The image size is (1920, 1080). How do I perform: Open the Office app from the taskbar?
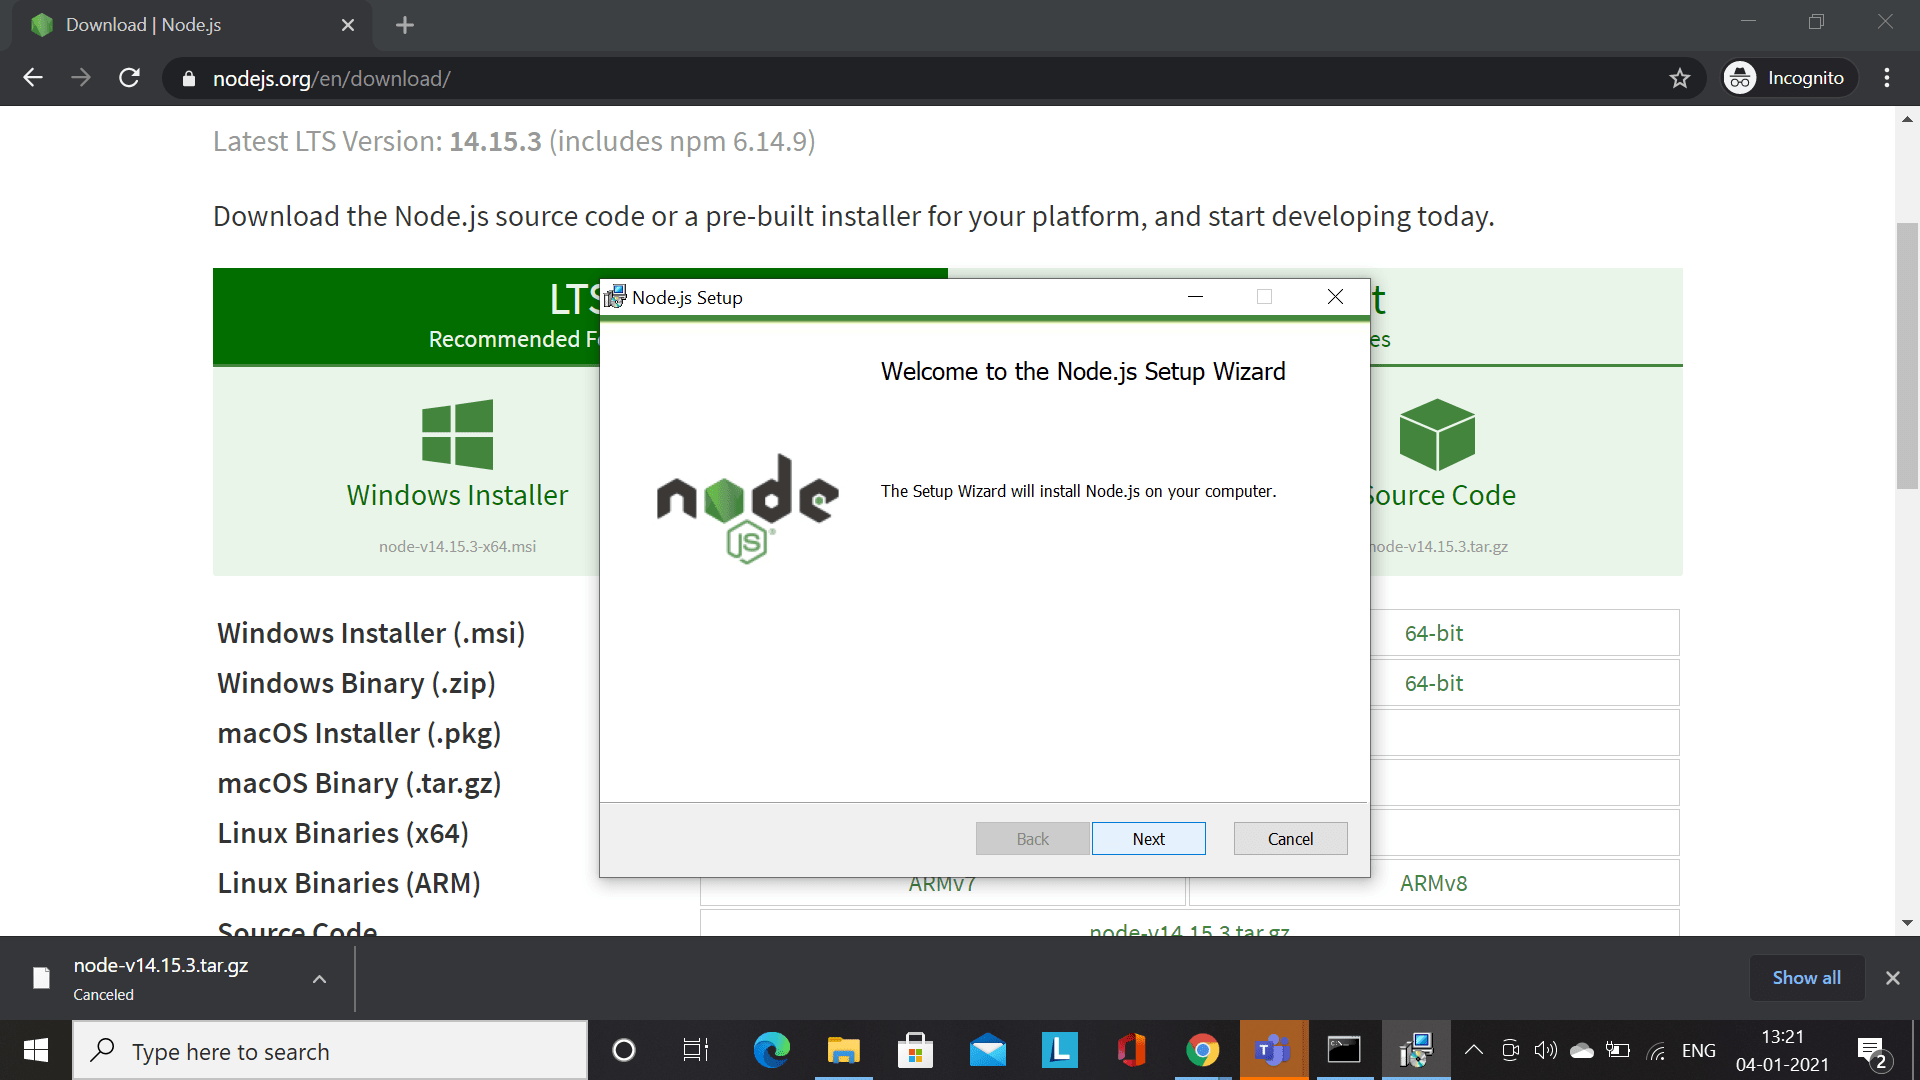(1131, 1050)
